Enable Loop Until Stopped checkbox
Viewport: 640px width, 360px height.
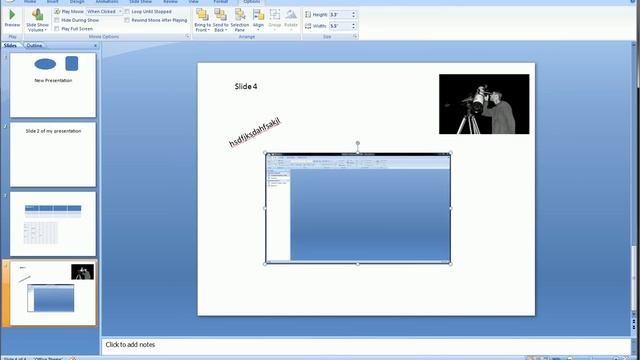click(x=127, y=11)
